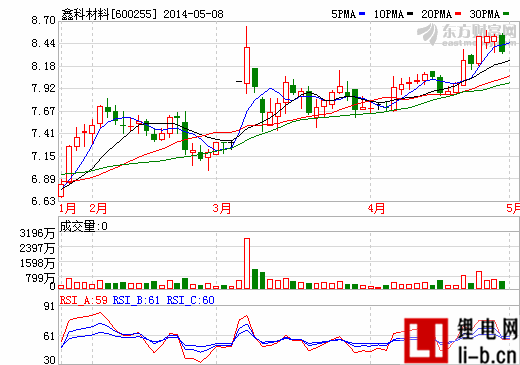The image size is (520, 365).
Task: Click the 5PMA blue legend swatch
Action: coord(362,14)
